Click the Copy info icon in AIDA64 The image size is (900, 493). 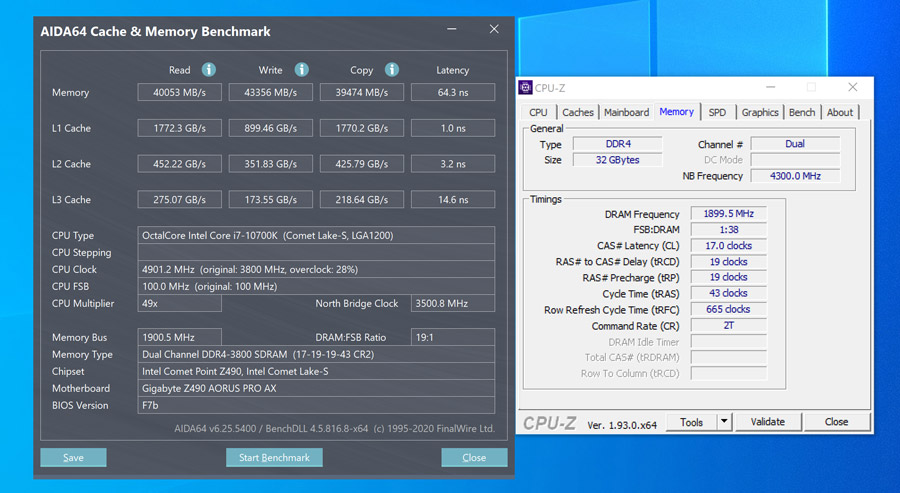[x=392, y=69]
